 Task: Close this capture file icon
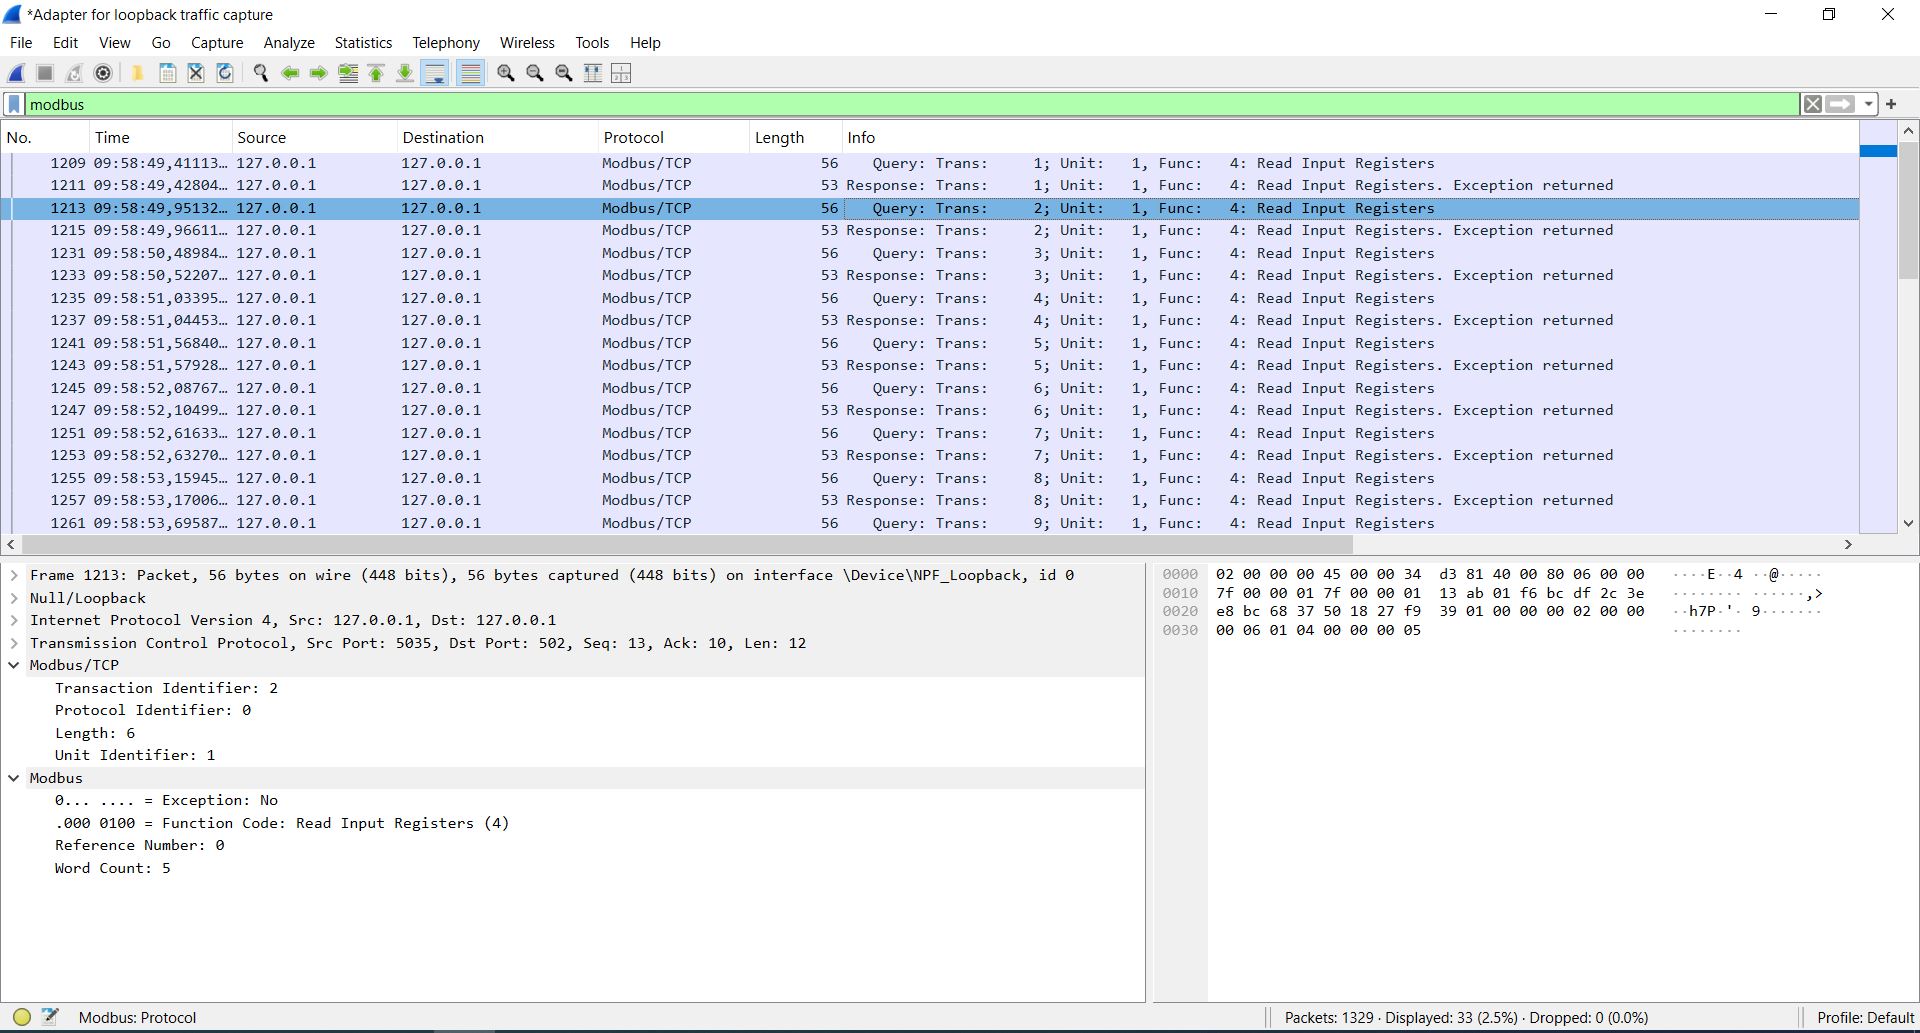[196, 73]
